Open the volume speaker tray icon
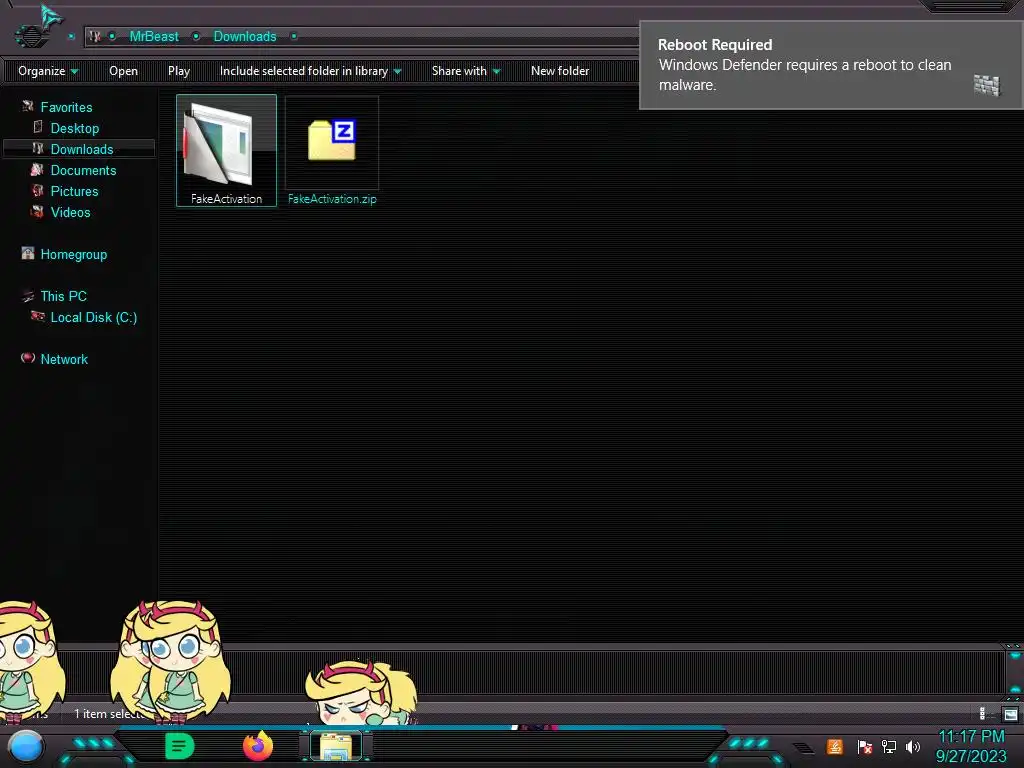 pos(913,746)
